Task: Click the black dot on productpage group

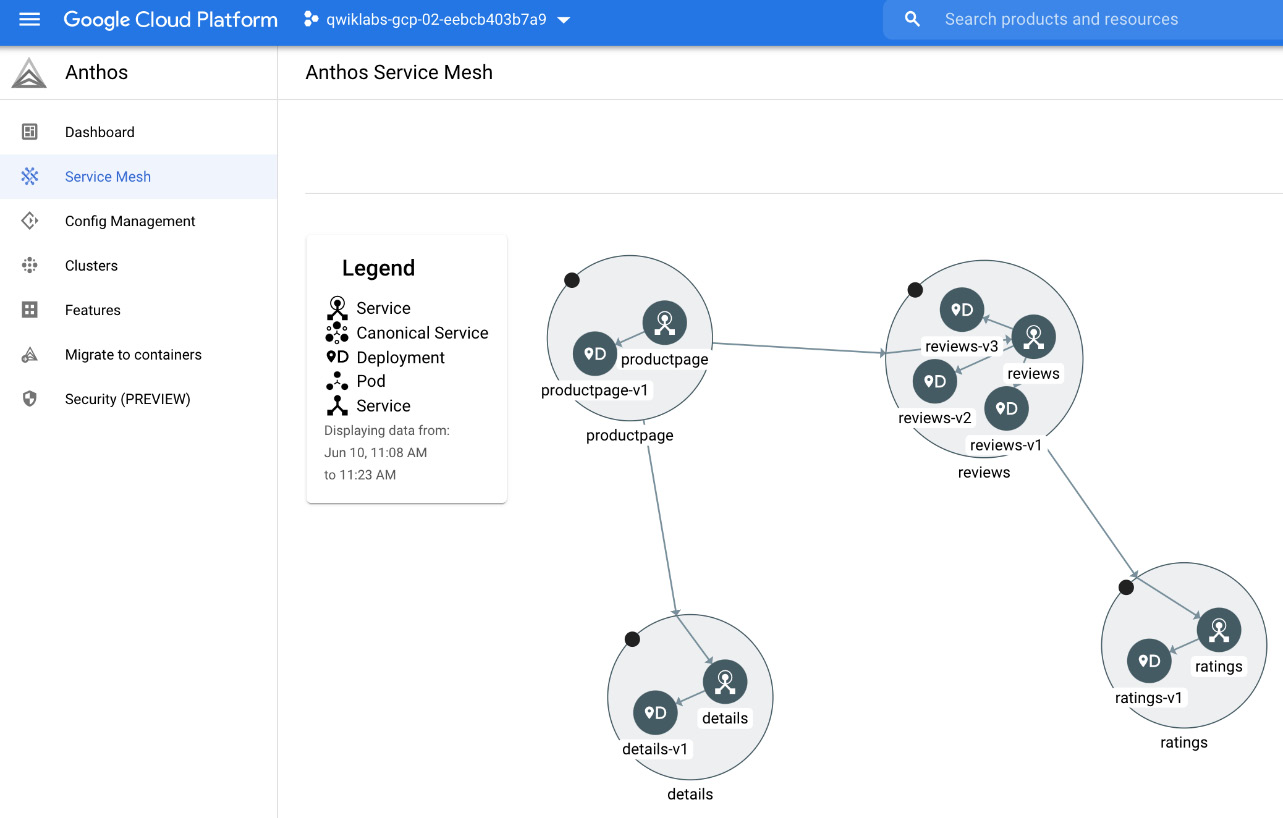Action: pyautogui.click(x=572, y=280)
